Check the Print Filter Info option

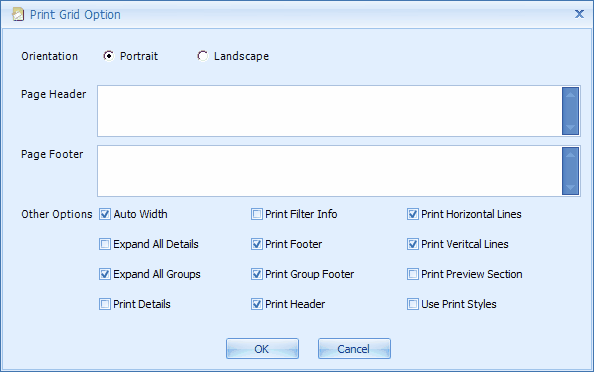[257, 214]
